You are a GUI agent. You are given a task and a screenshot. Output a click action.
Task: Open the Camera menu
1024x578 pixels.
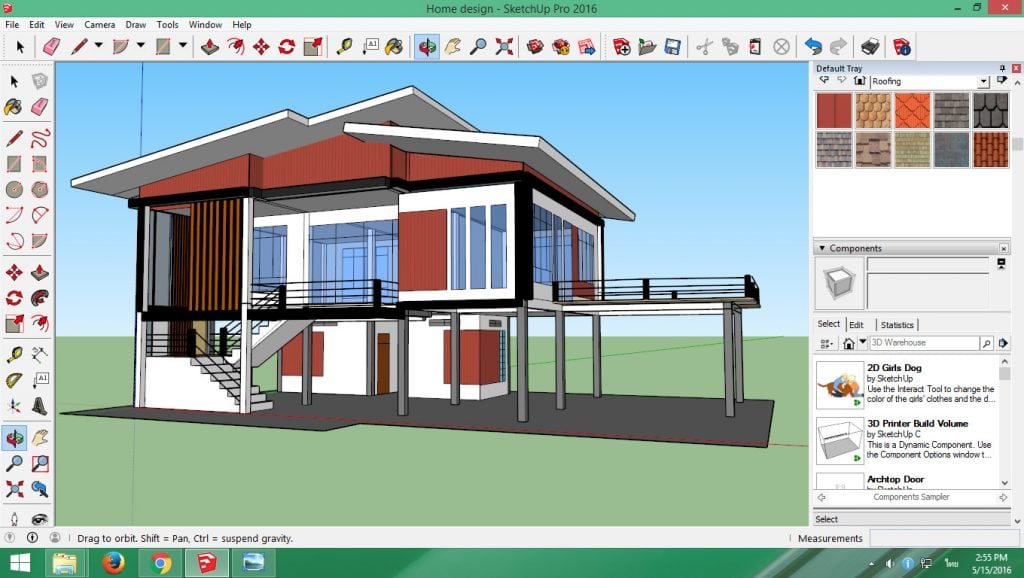99,24
